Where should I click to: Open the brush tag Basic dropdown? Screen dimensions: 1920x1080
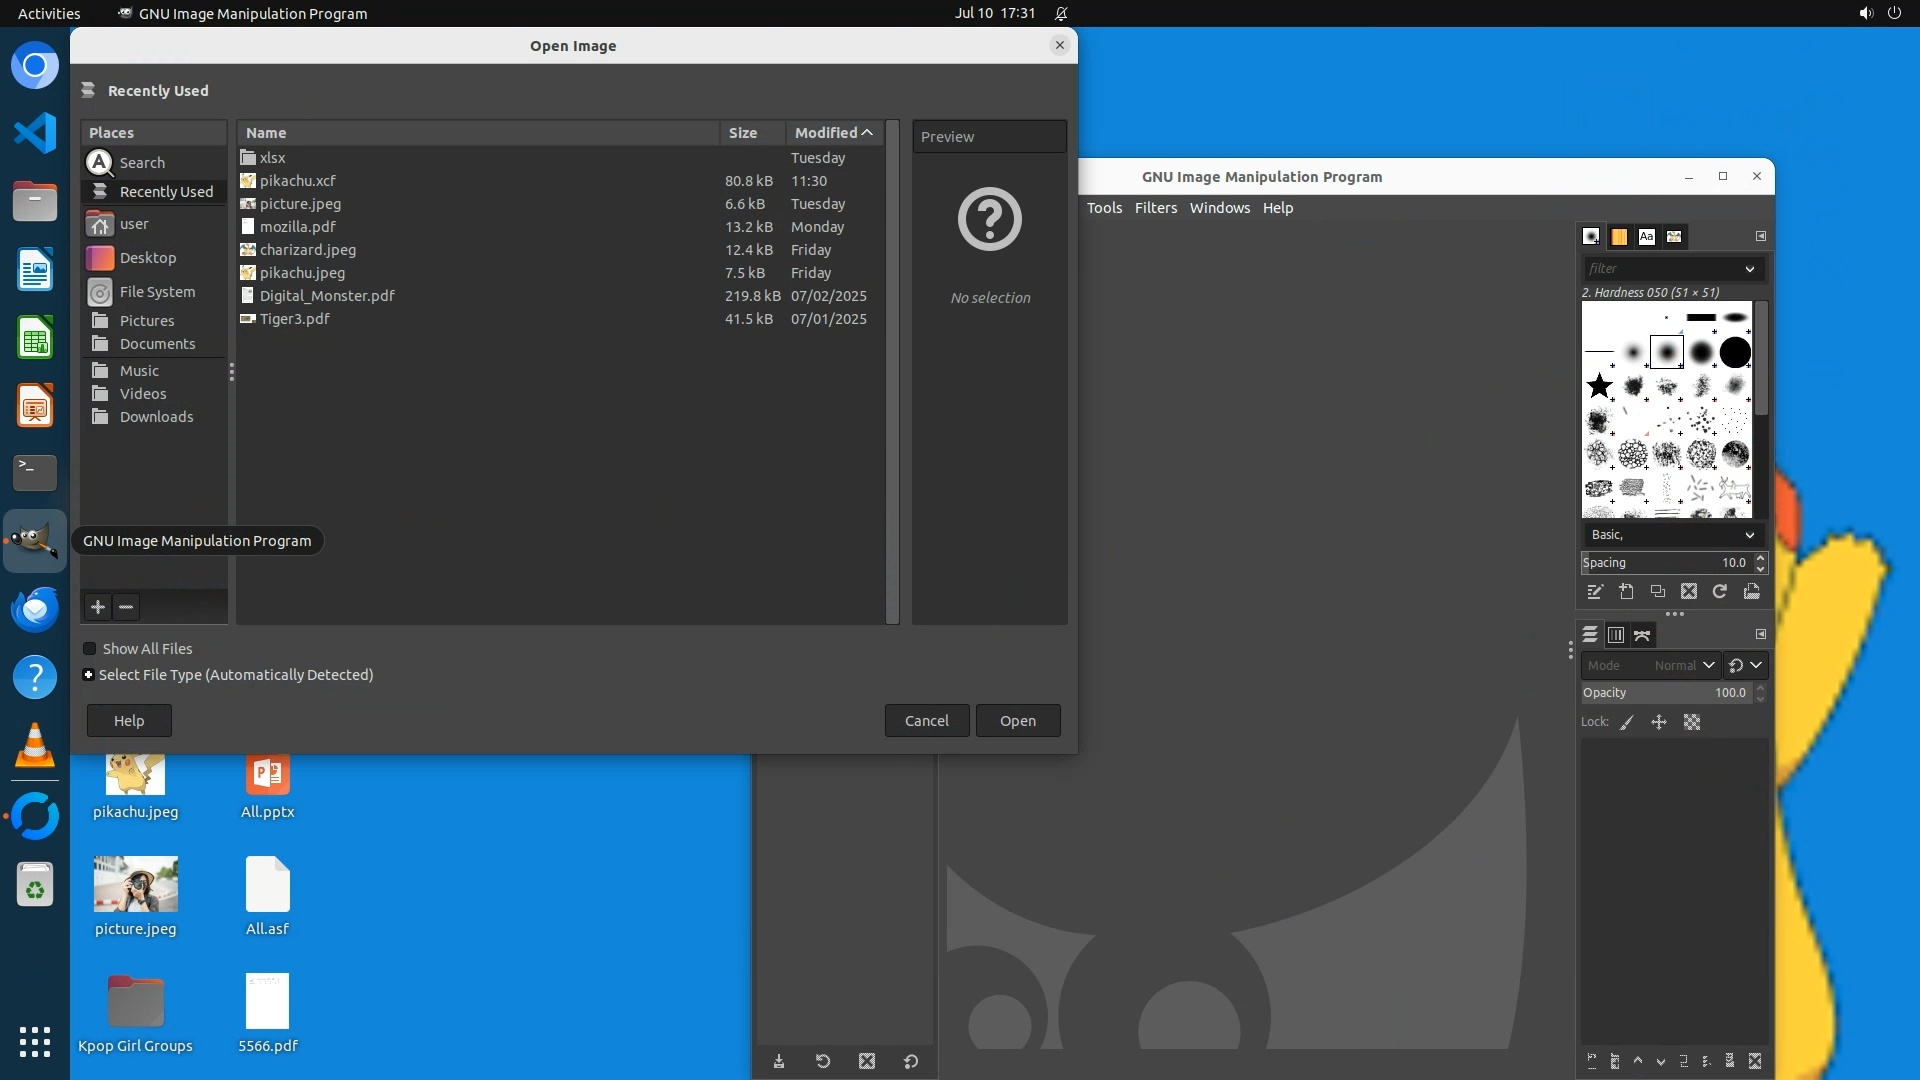click(x=1672, y=535)
